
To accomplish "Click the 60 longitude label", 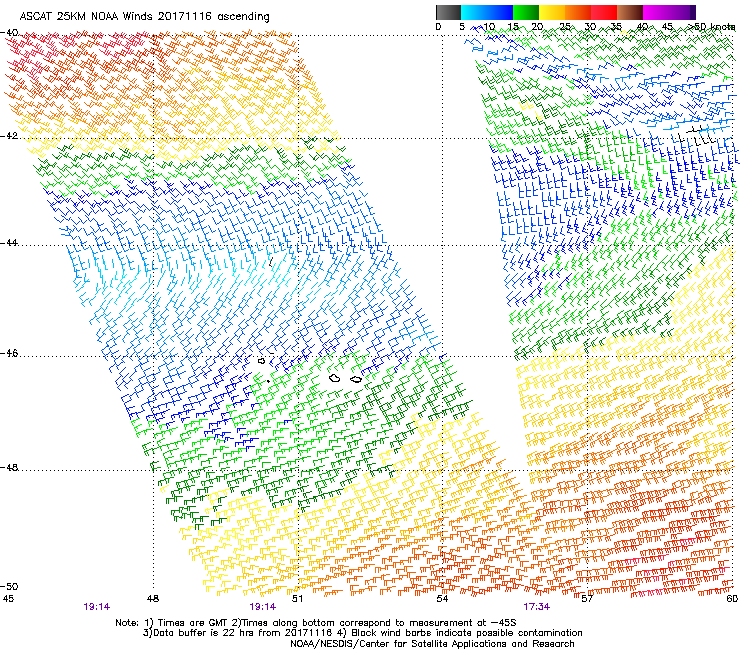I will [732, 599].
